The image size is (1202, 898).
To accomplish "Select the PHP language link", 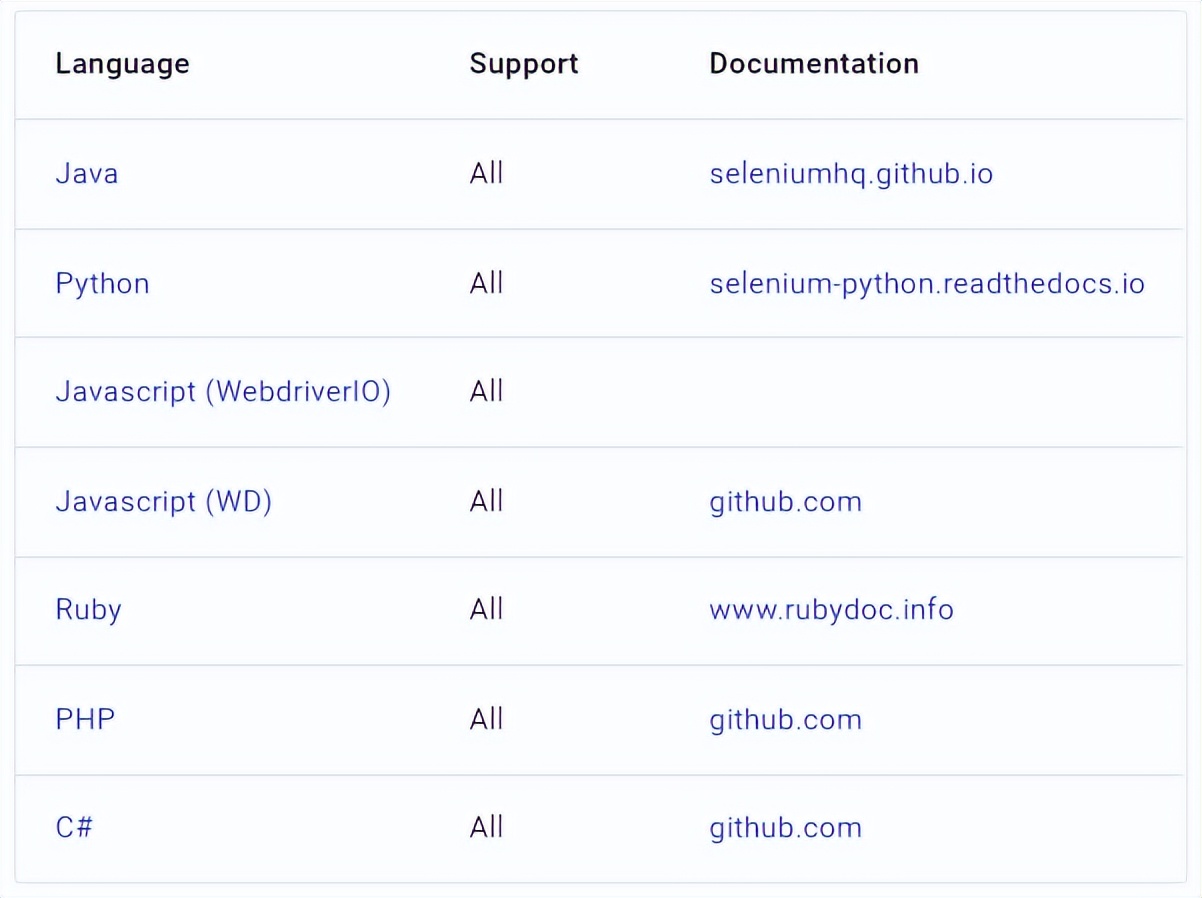I will pos(85,719).
